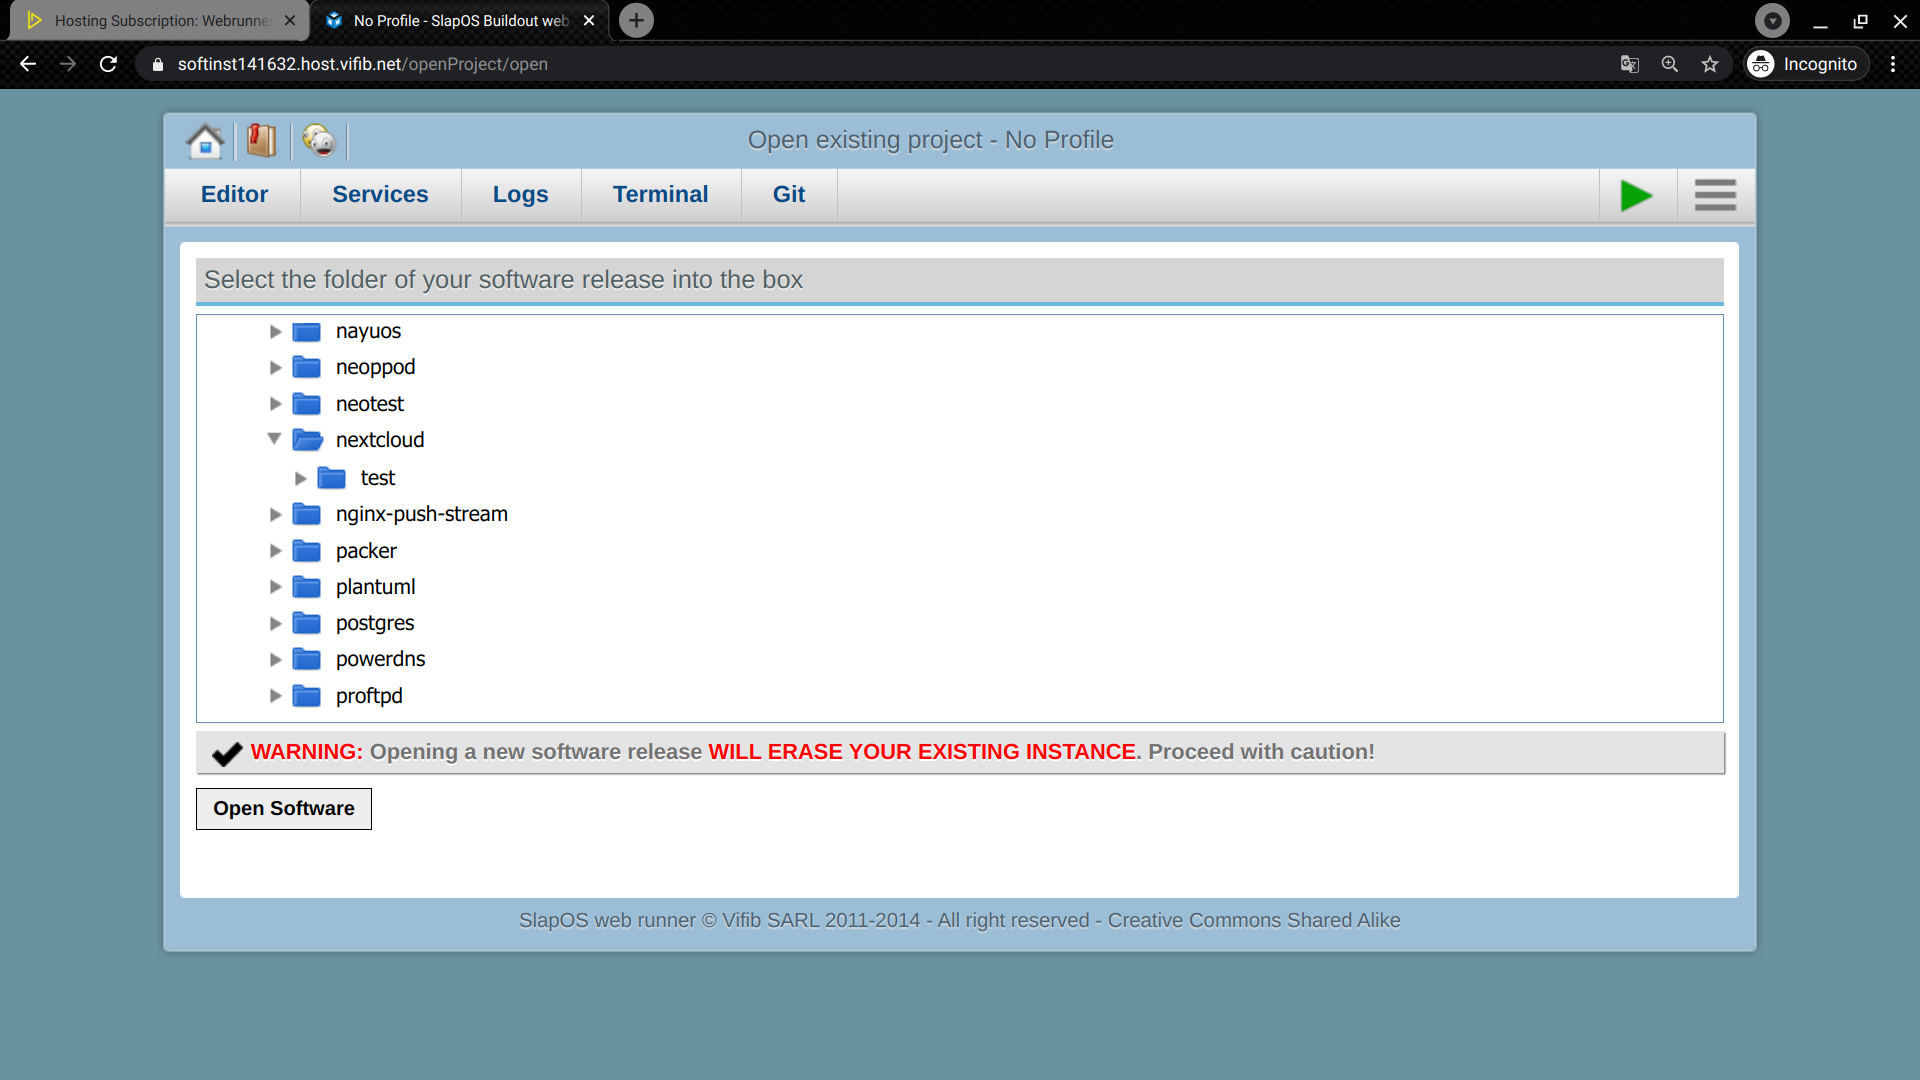Close the No Profile SlapOS tab

point(589,20)
